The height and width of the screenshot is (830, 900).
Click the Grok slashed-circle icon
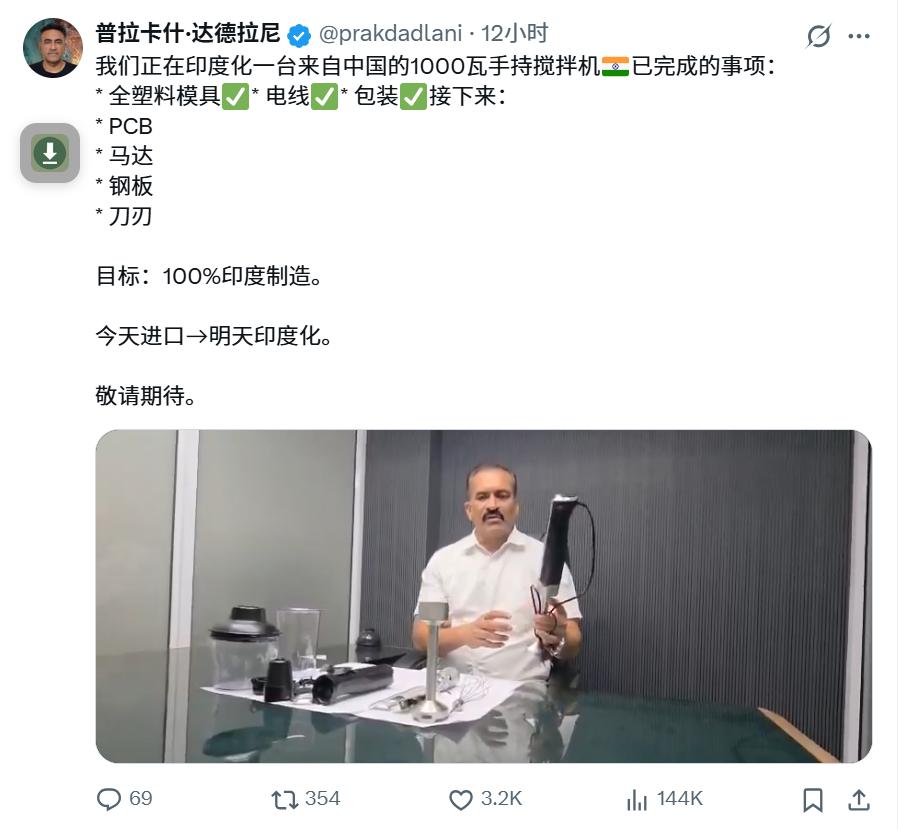[x=818, y=36]
